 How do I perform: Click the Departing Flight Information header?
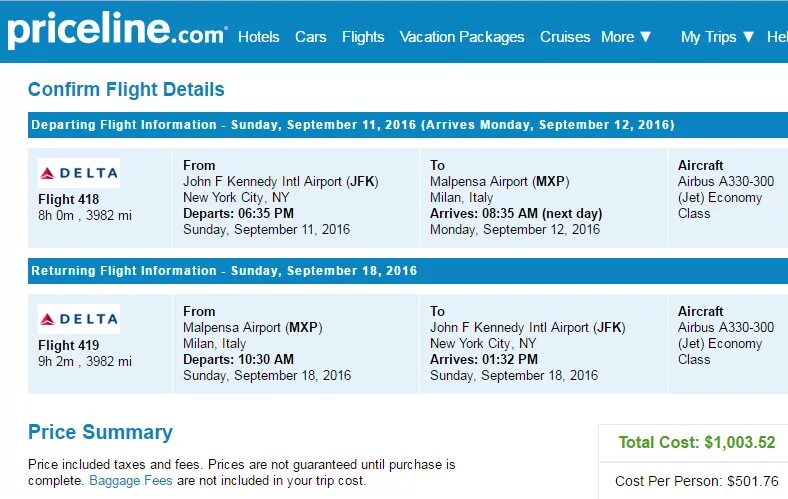coord(353,125)
